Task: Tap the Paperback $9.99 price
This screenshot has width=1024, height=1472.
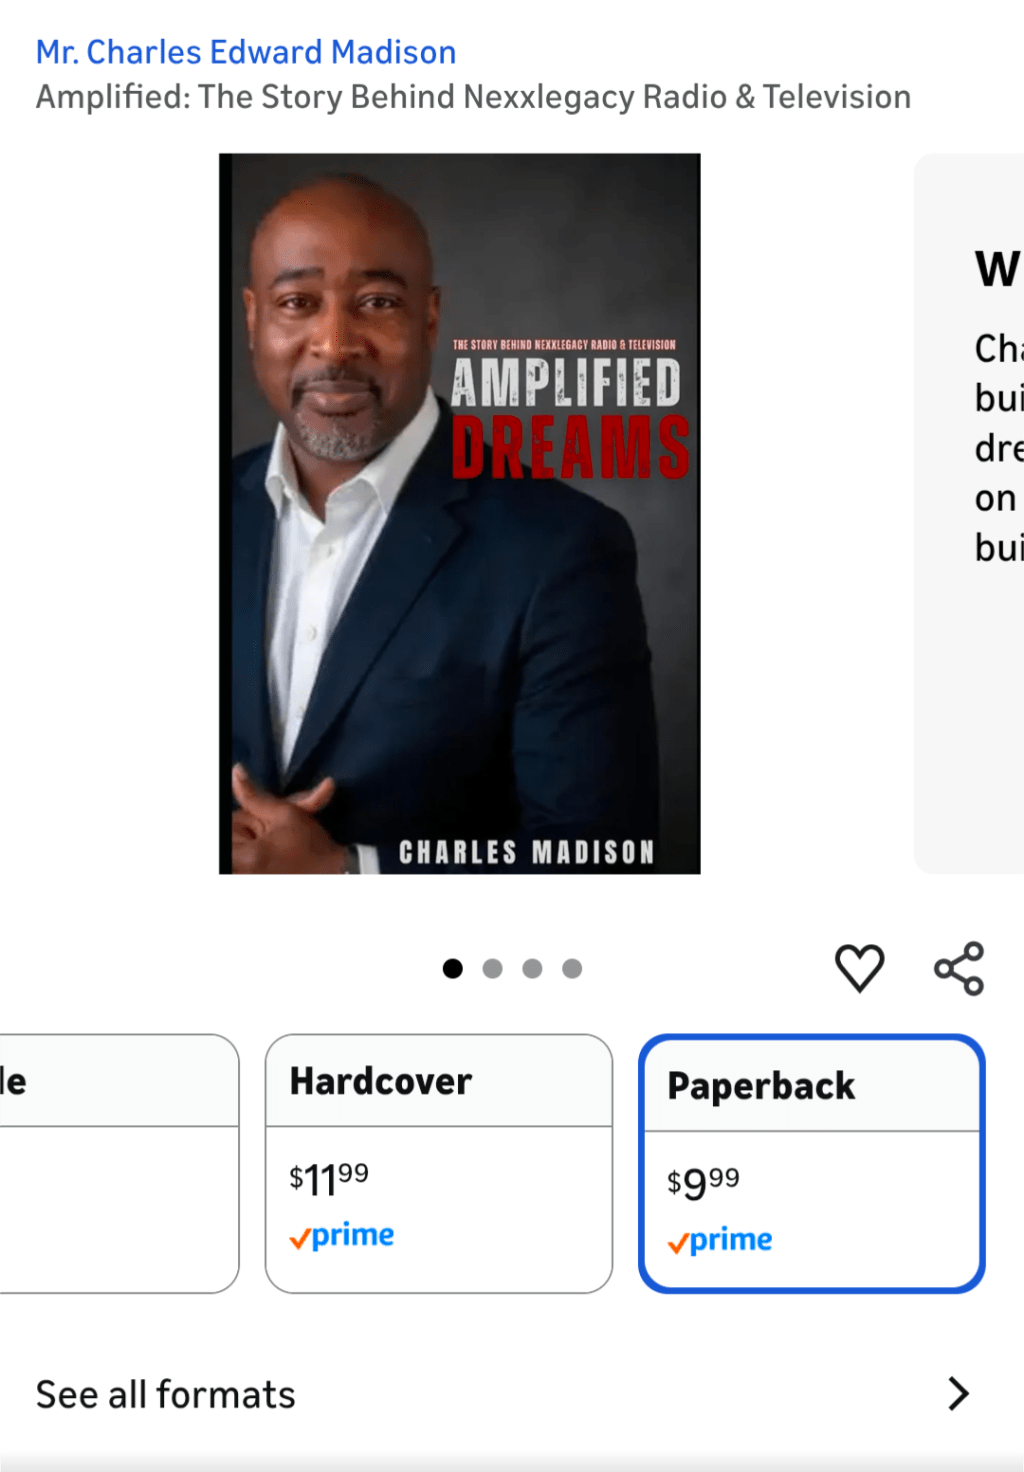Action: 703,1184
